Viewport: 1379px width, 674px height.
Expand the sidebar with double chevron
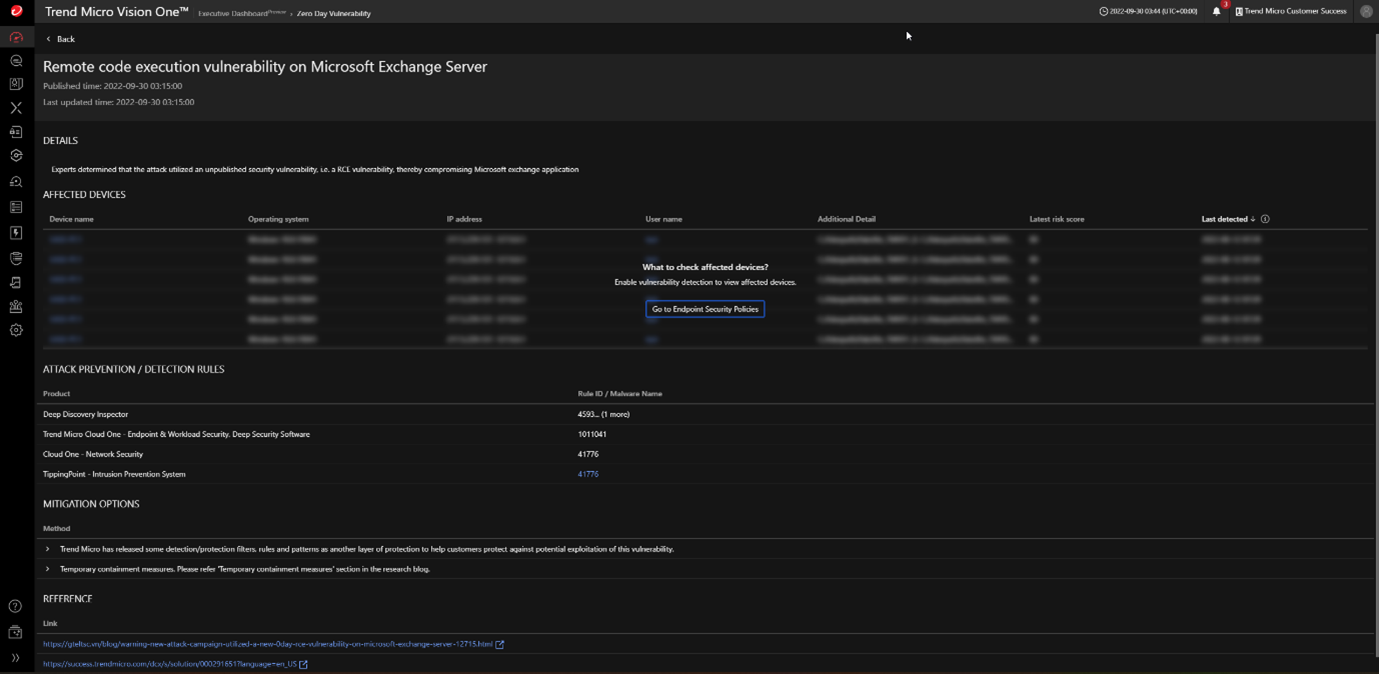15,658
